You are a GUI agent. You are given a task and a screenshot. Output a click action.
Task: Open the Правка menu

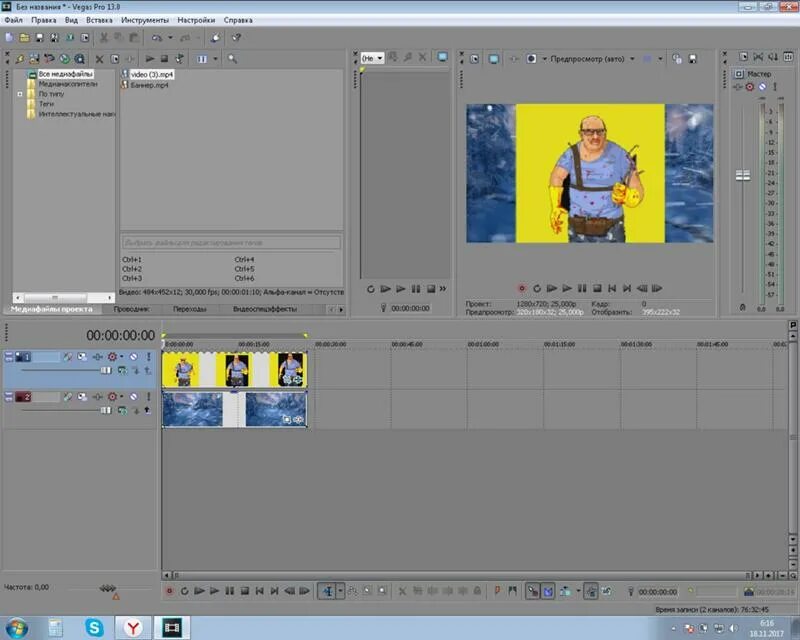(43, 20)
